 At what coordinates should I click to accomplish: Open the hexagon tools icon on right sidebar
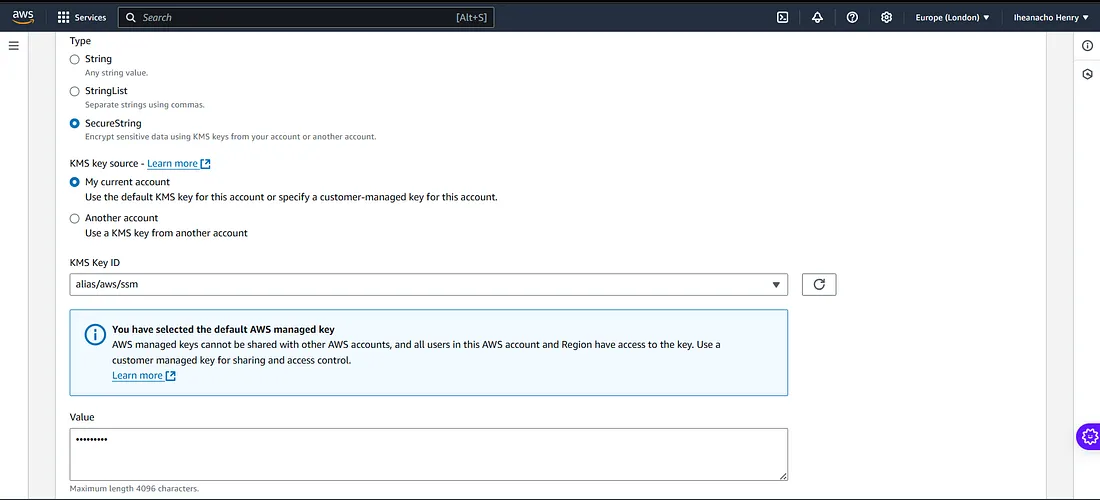click(1087, 74)
